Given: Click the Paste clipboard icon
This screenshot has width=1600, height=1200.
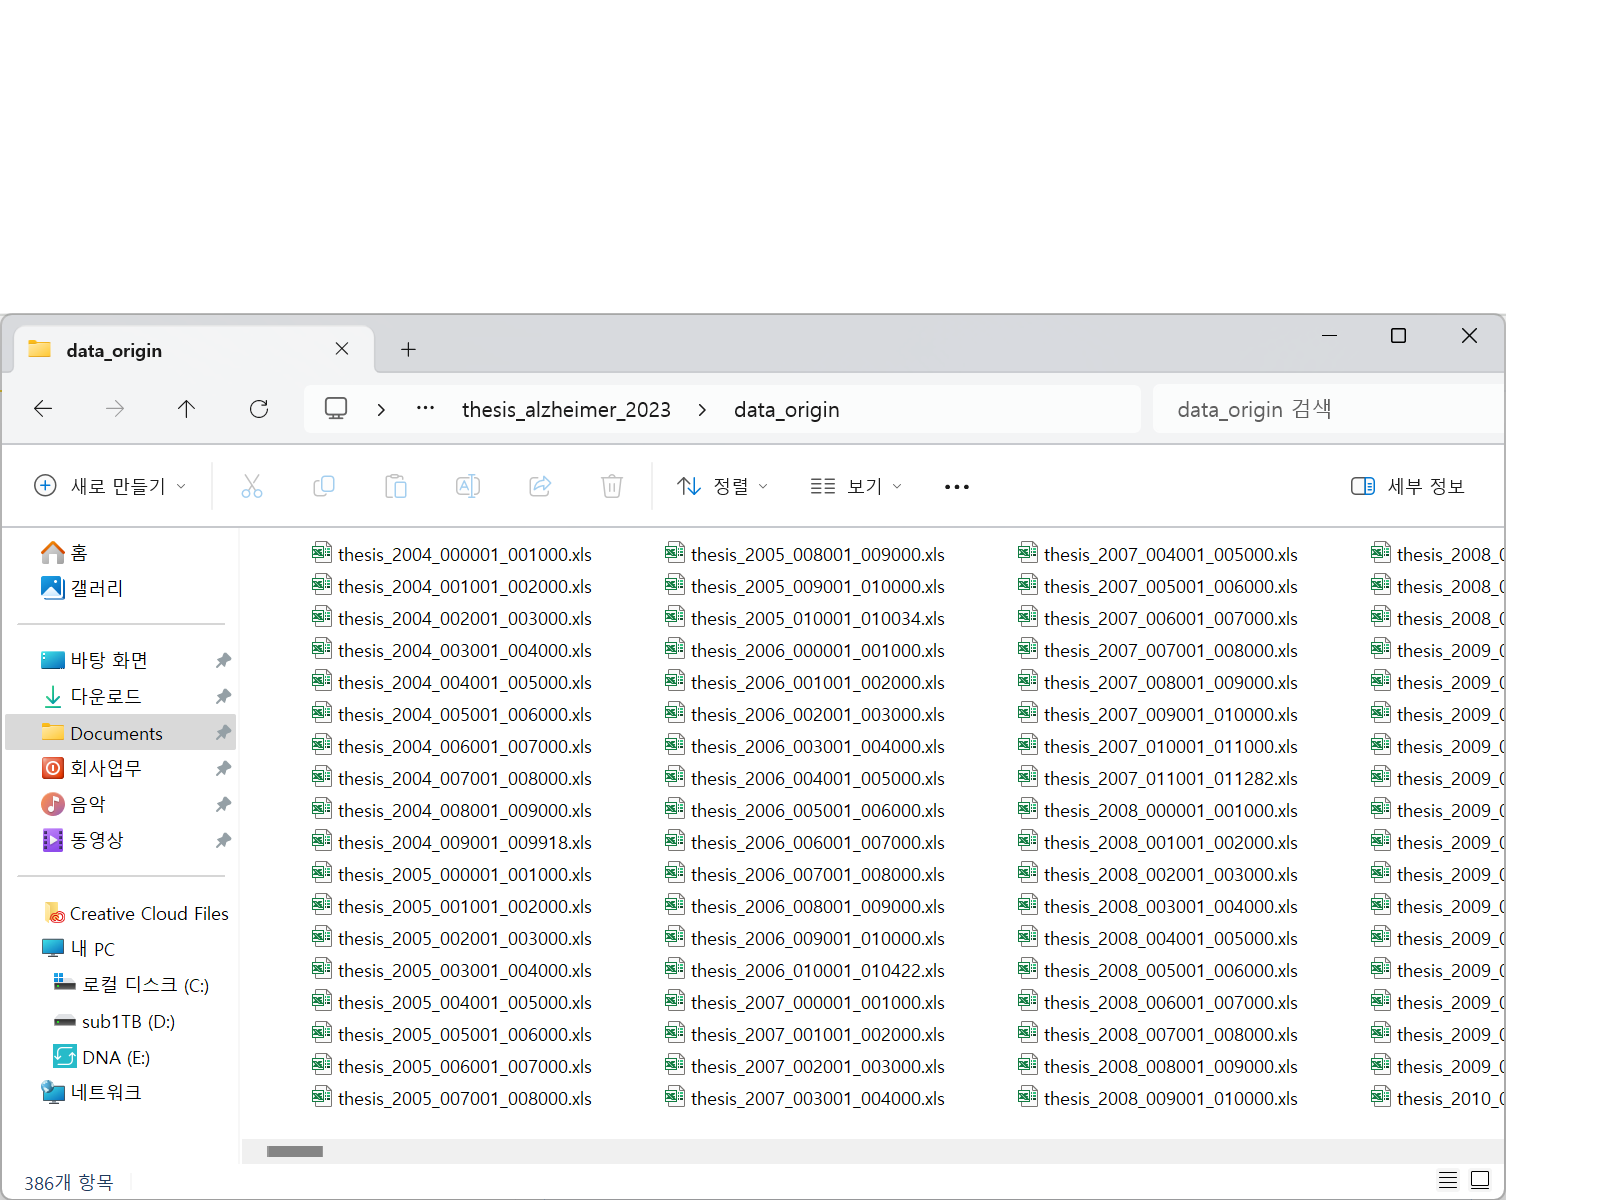Looking at the screenshot, I should click(x=396, y=487).
